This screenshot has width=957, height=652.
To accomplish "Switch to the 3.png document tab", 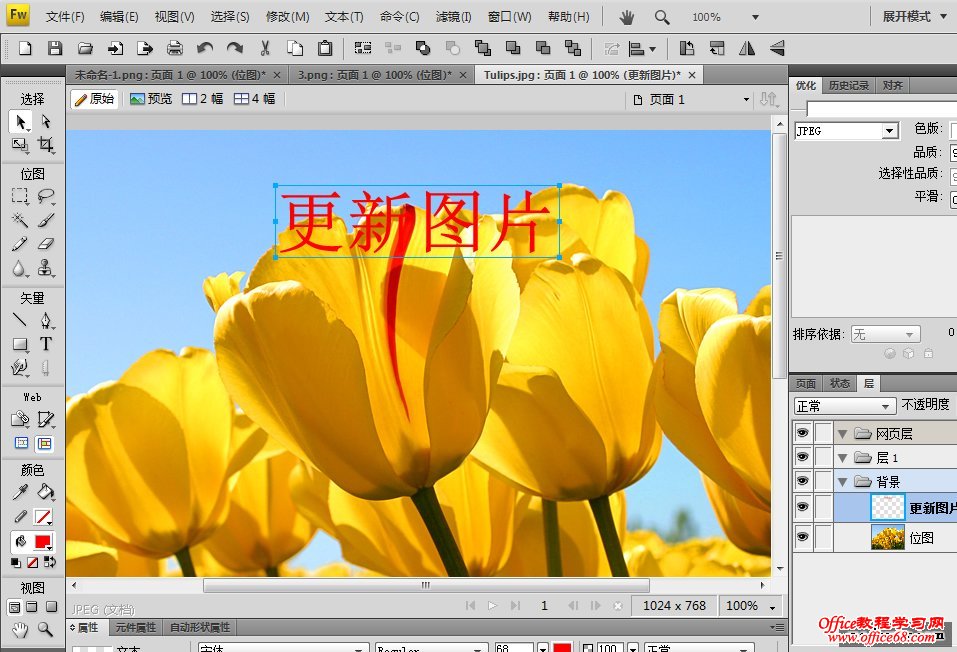I will (x=369, y=75).
